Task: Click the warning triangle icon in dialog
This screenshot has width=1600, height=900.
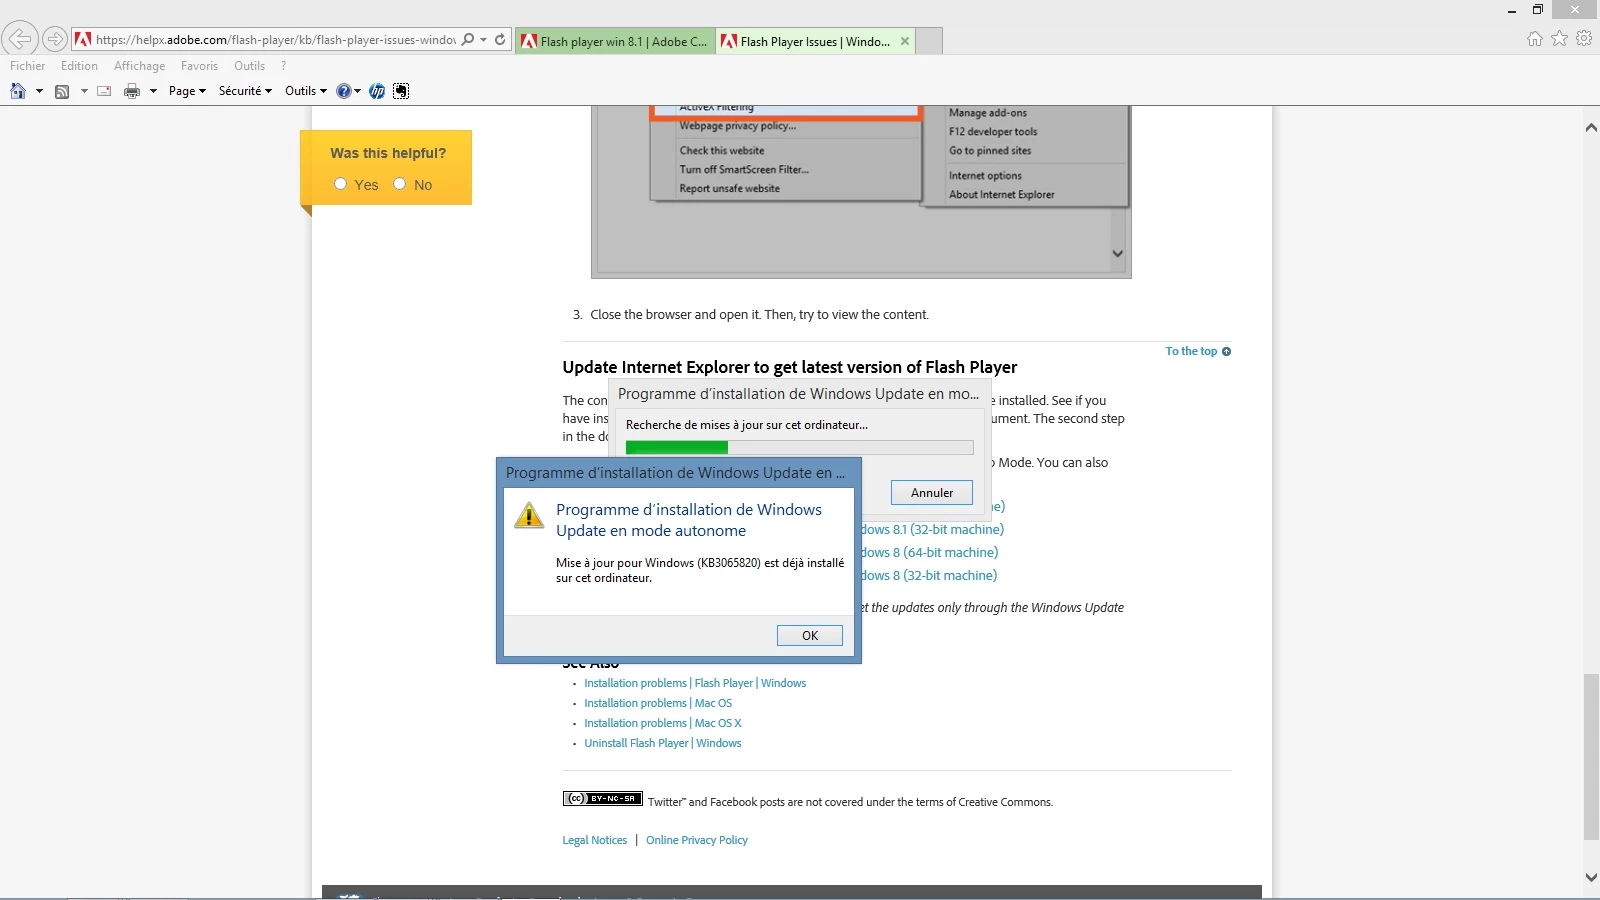Action: point(528,515)
